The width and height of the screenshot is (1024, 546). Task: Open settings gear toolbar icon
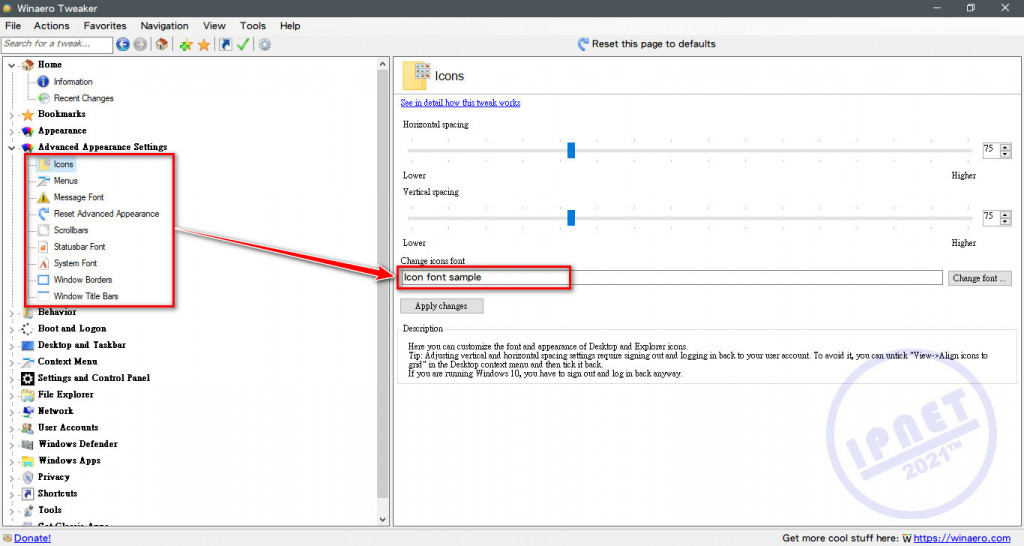264,44
